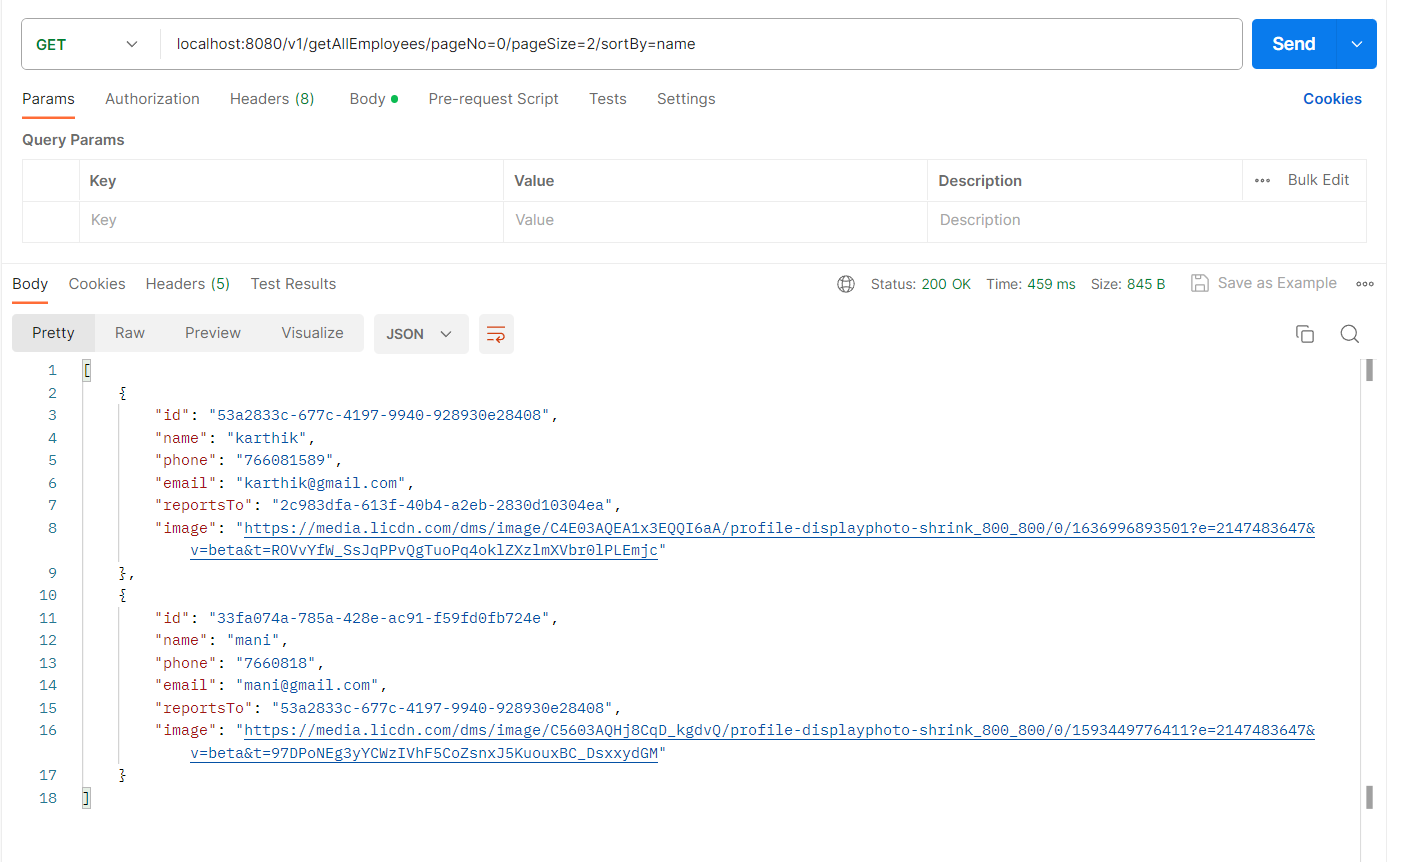Switch to the Visualize view
1401x862 pixels.
pos(311,332)
